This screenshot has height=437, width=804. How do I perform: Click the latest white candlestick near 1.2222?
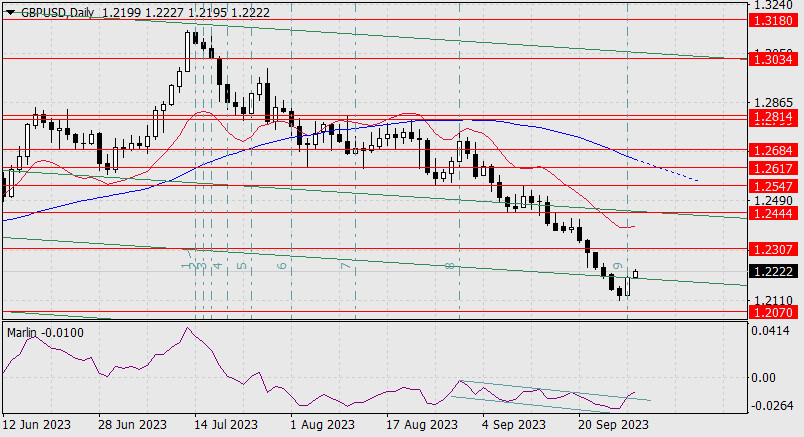point(636,274)
